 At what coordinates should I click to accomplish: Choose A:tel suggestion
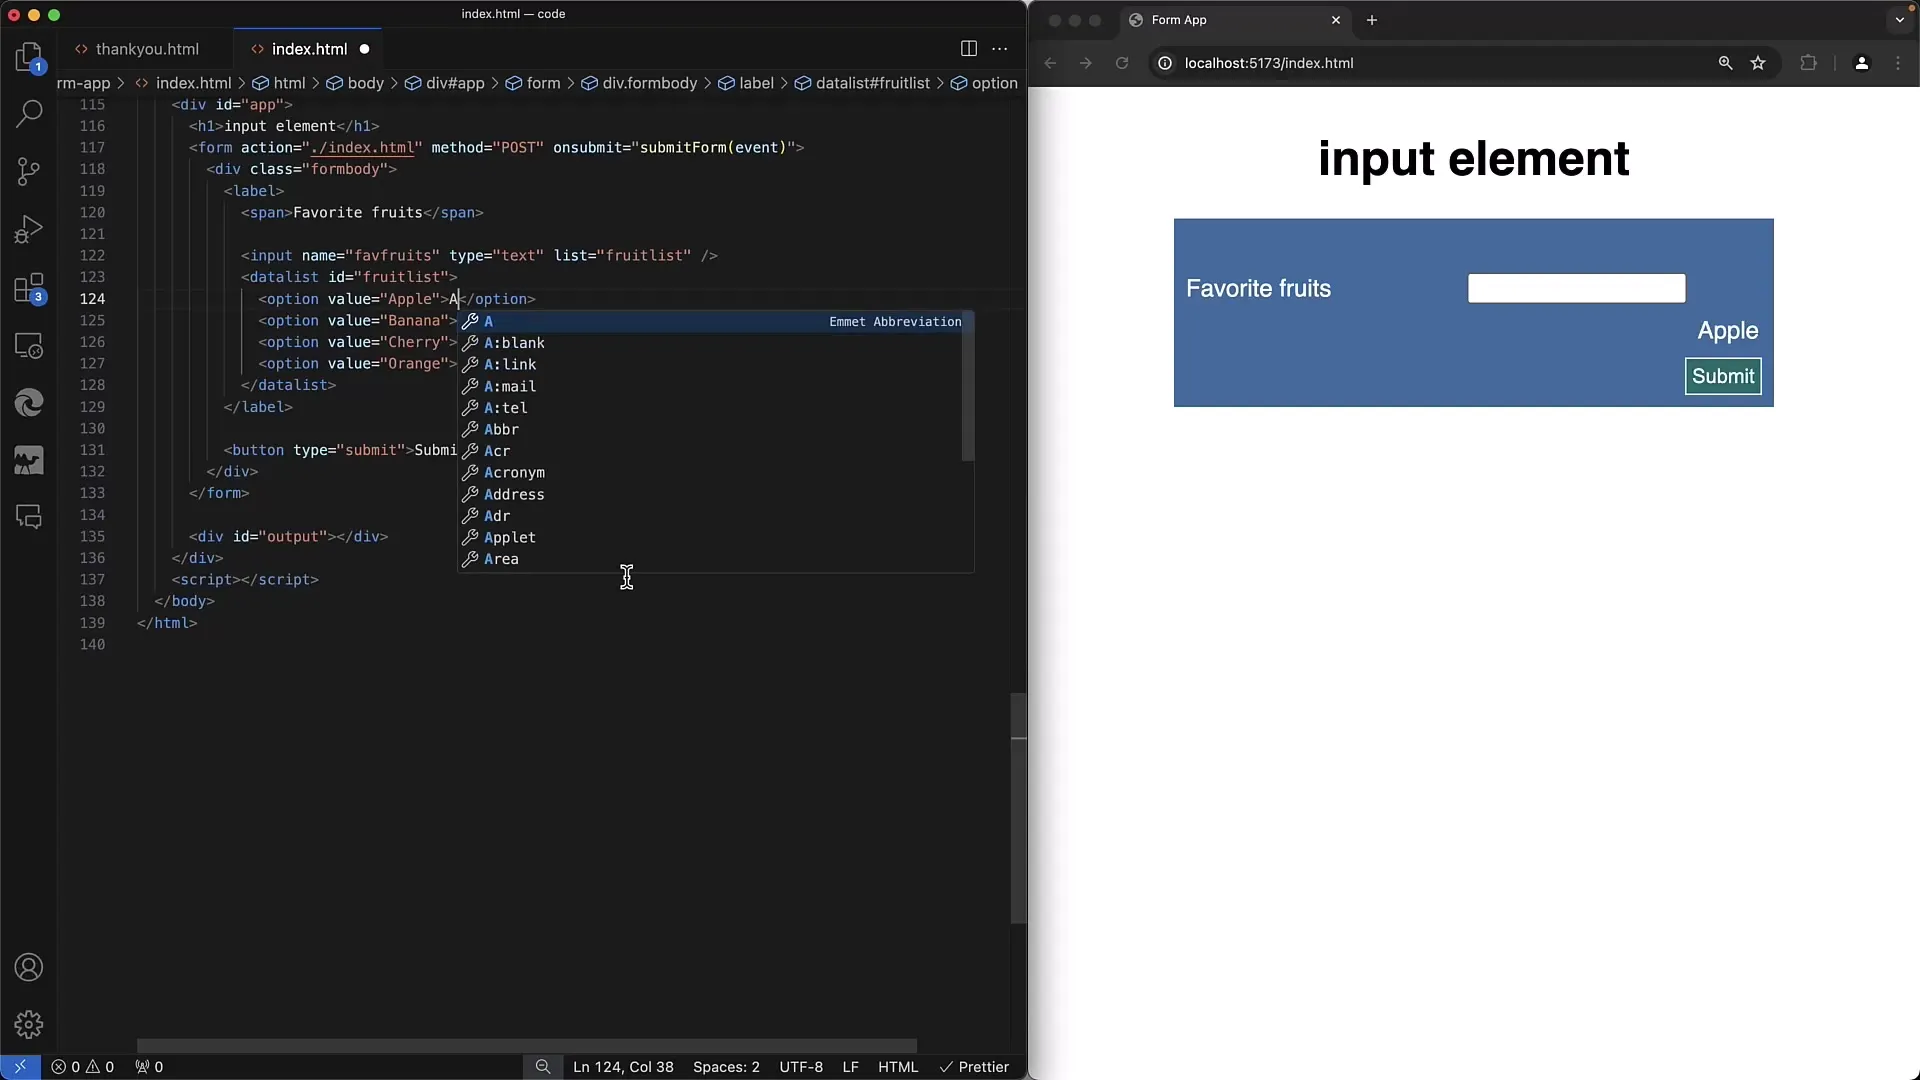coord(710,408)
